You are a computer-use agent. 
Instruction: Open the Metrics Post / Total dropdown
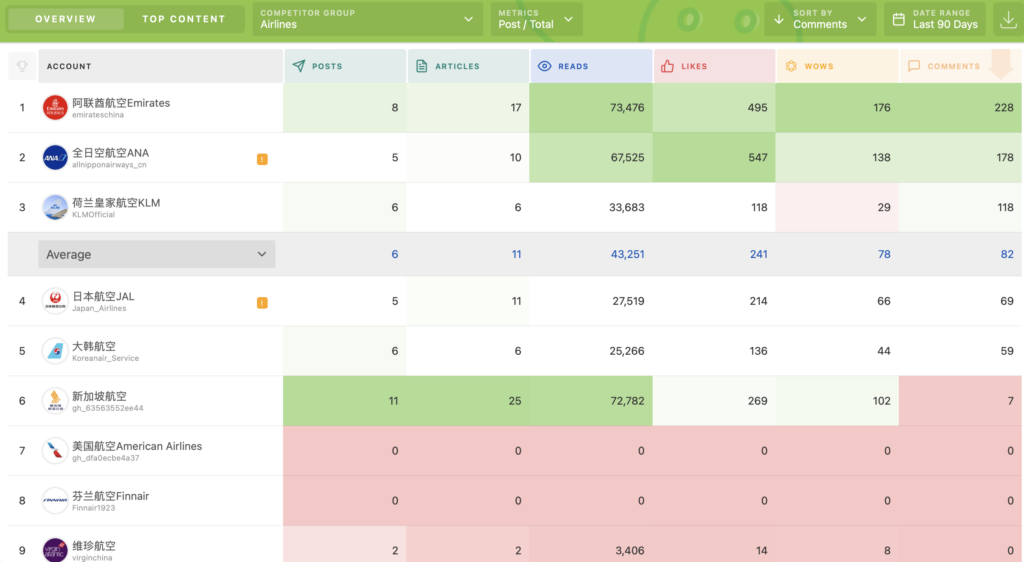pyautogui.click(x=536, y=19)
